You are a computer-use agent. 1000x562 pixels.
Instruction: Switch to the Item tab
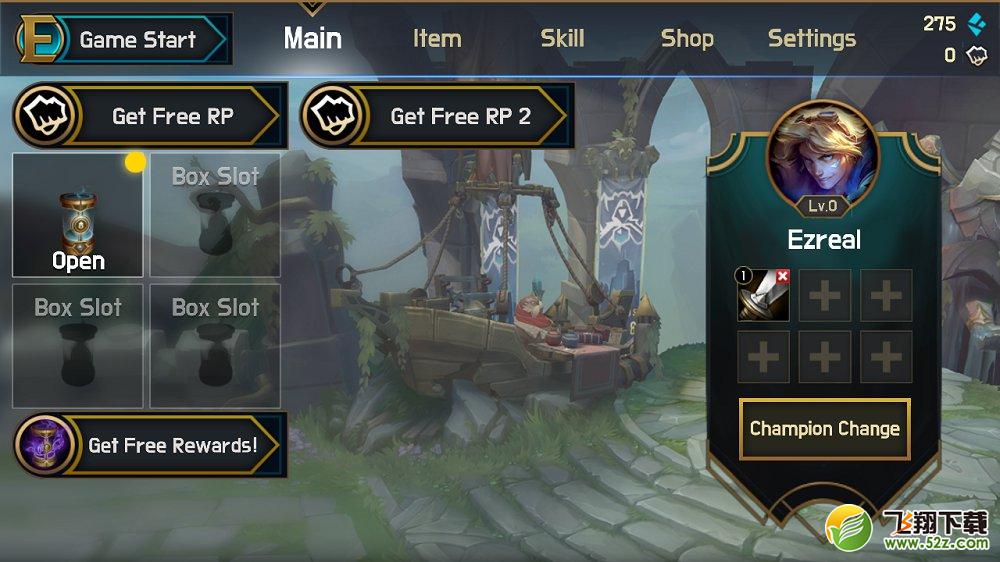click(437, 39)
